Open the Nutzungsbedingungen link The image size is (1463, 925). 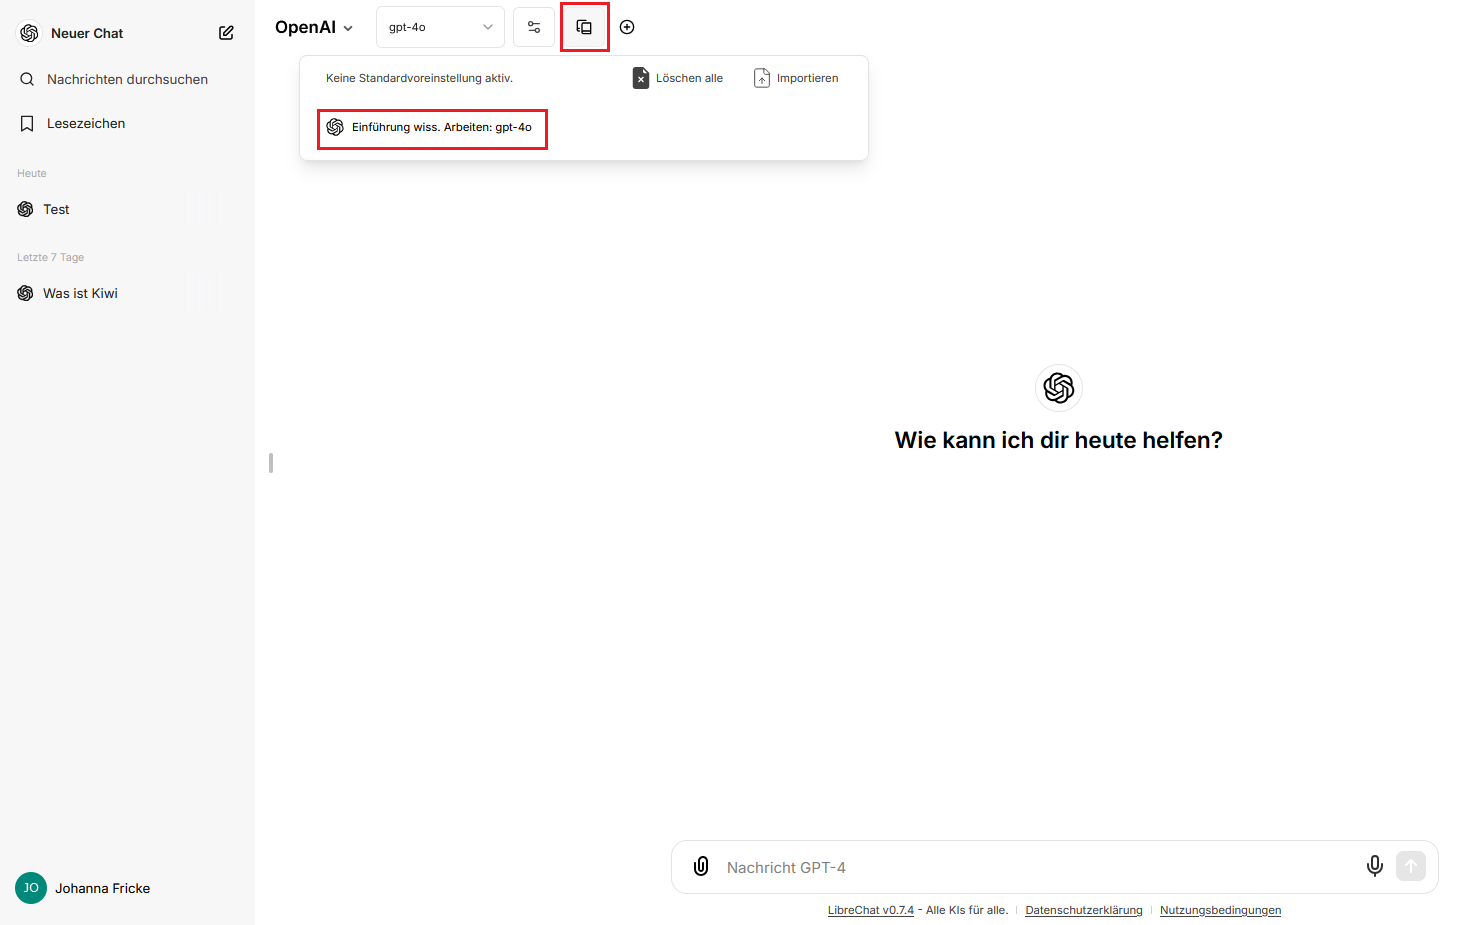tap(1220, 910)
